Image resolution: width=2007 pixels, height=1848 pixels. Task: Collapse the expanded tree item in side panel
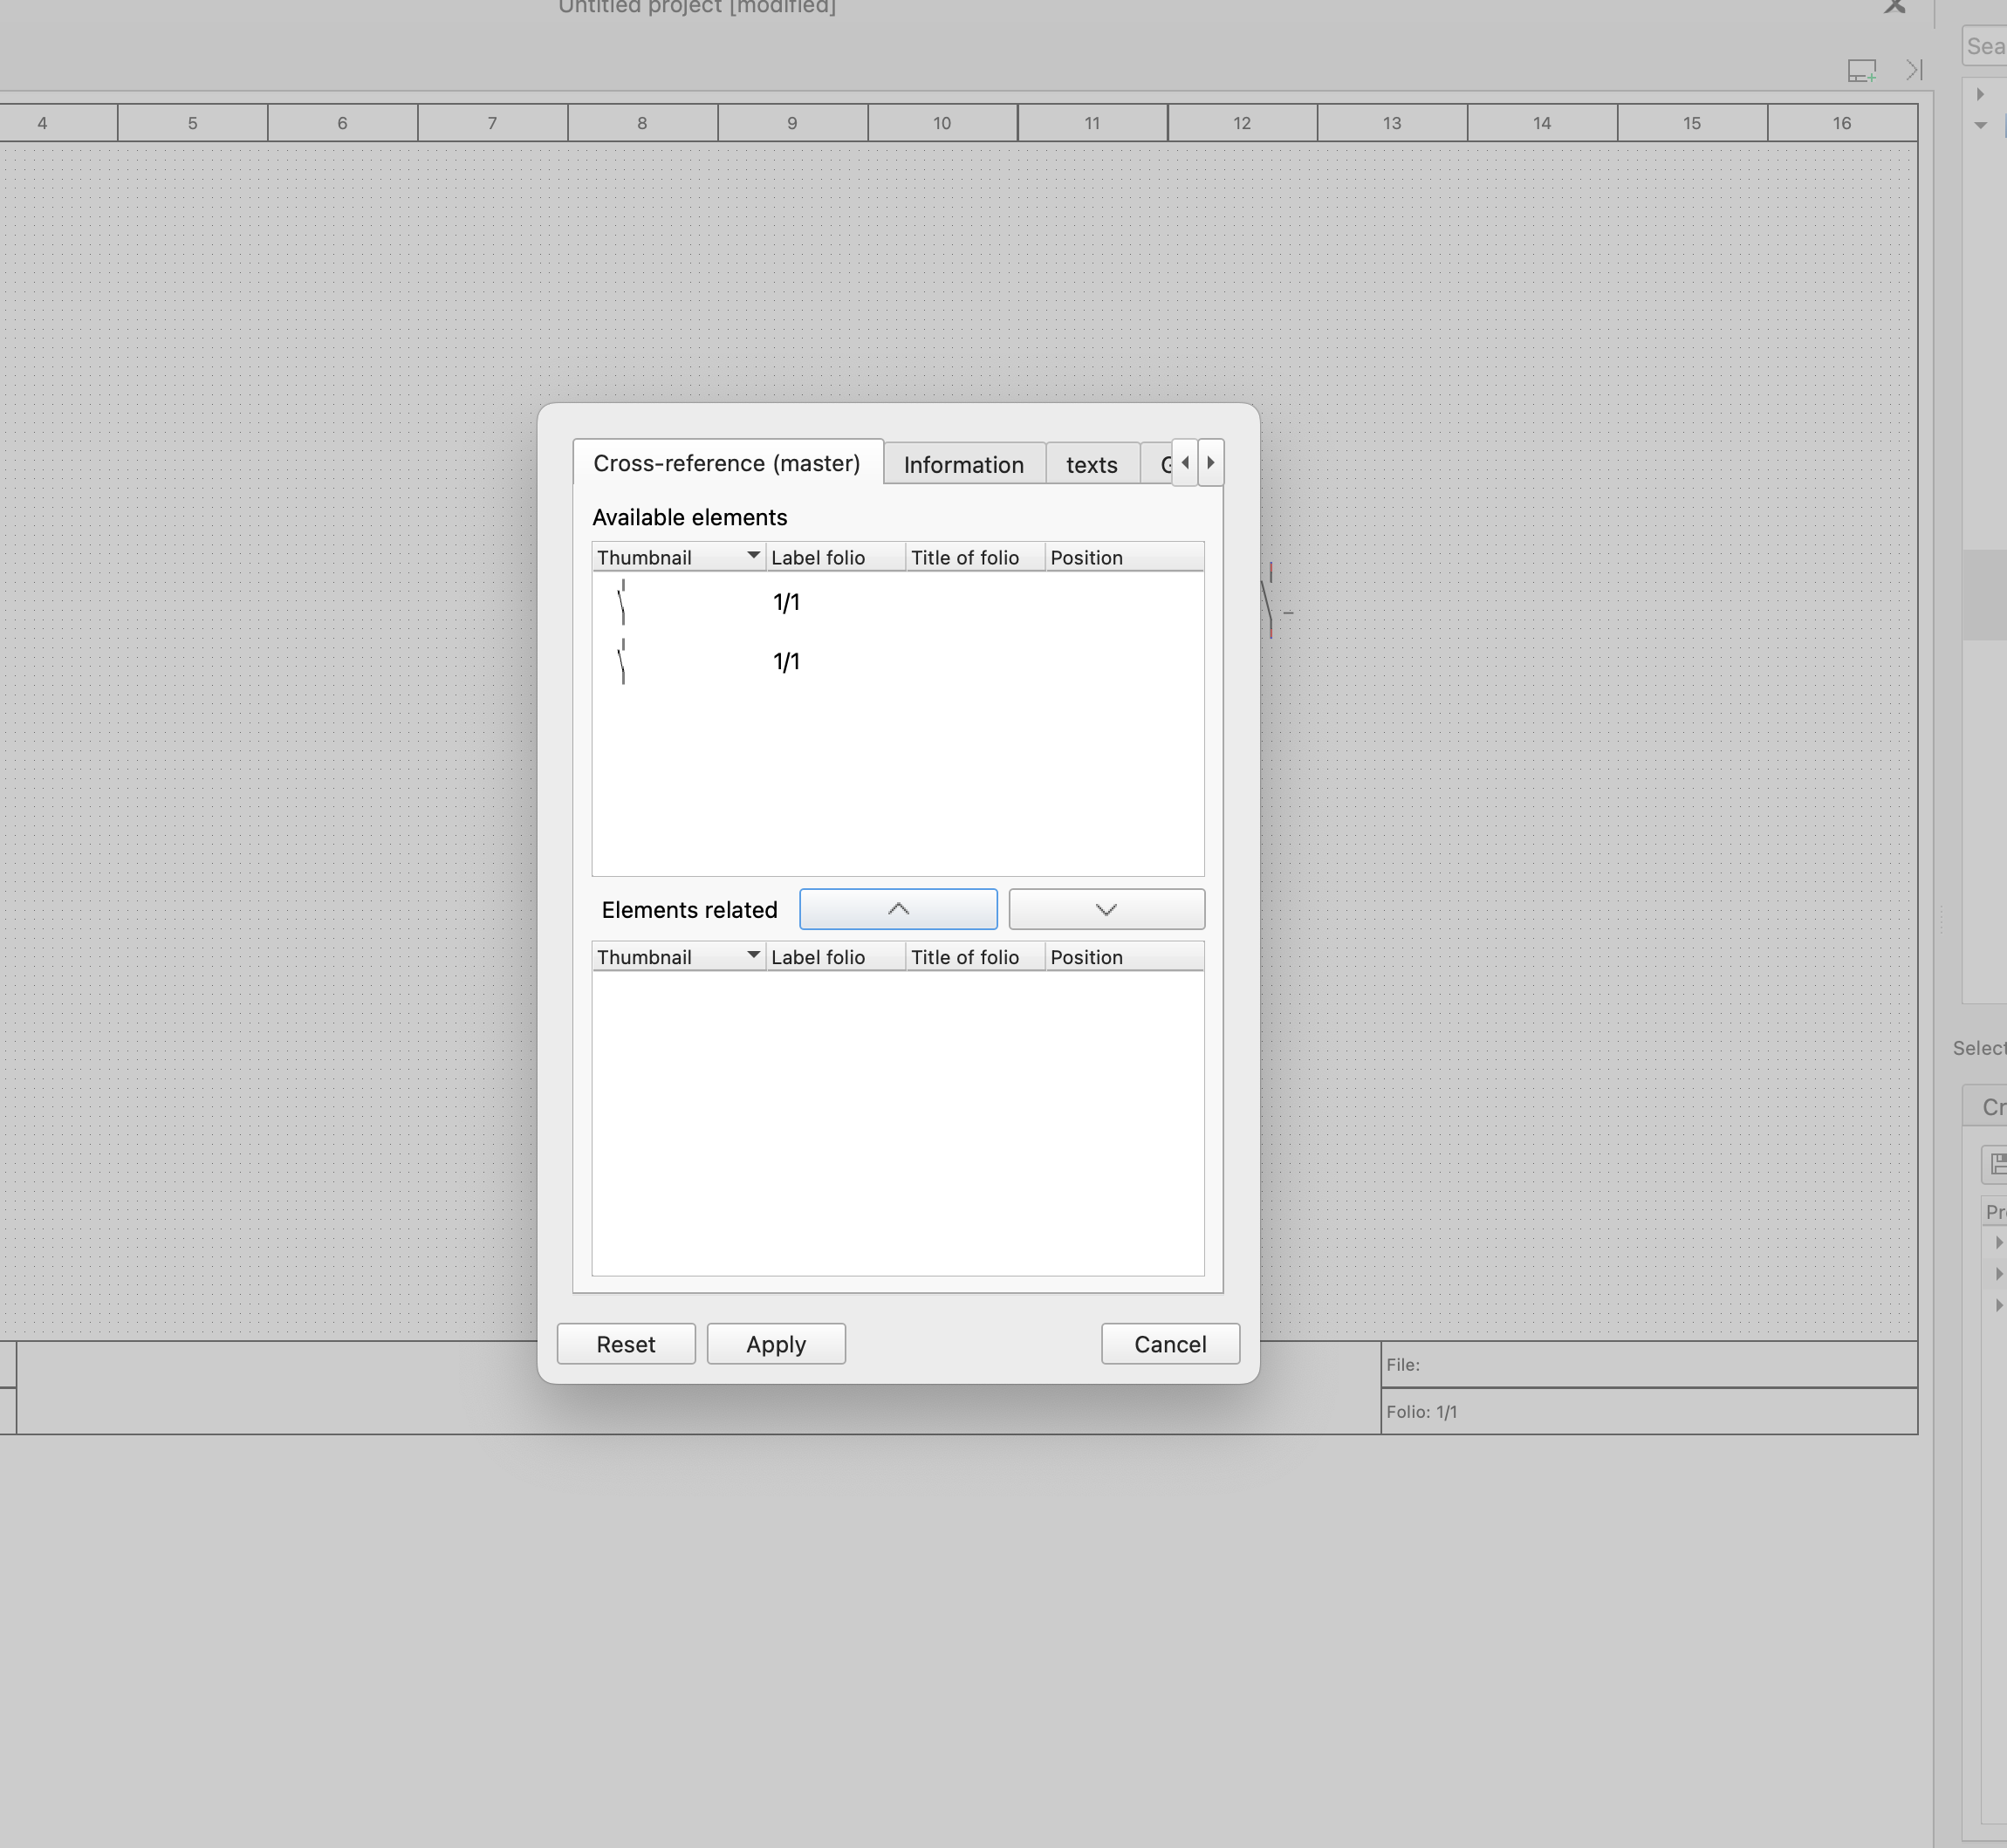[1980, 125]
